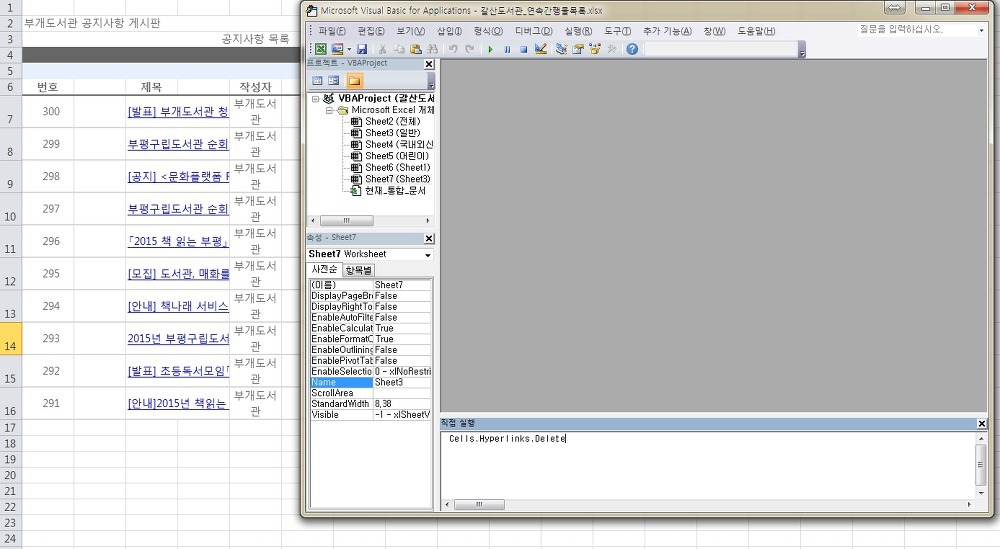
Task: Open the 보기(V) menu
Action: click(x=410, y=31)
